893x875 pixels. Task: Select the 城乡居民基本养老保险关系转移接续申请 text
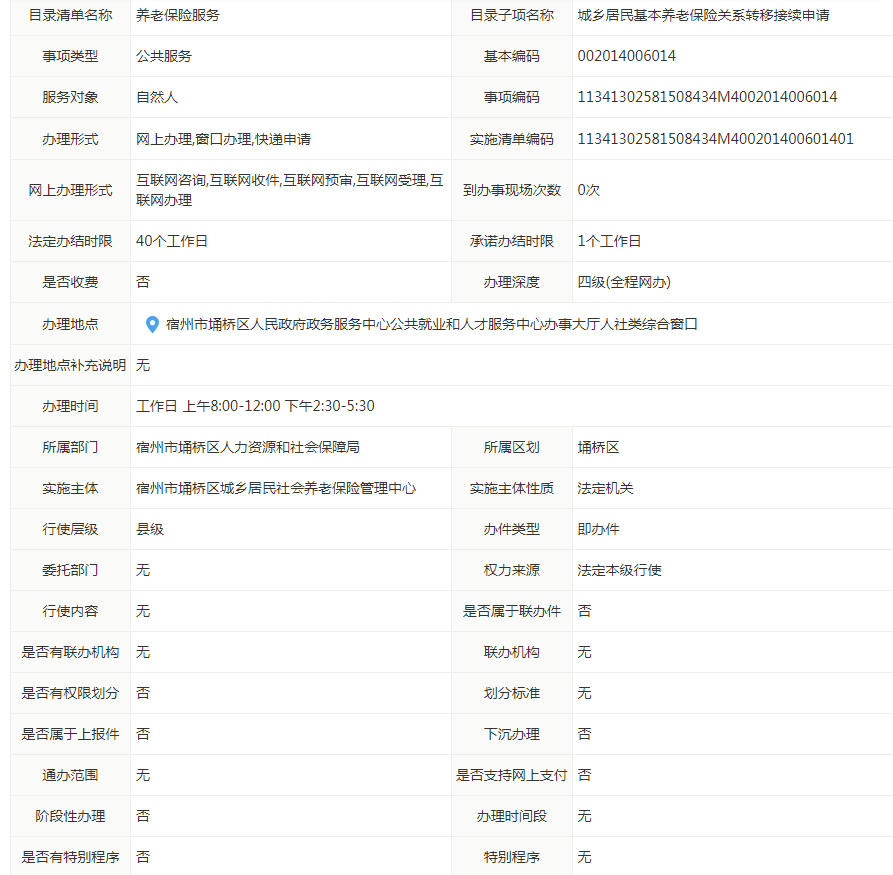(x=703, y=15)
